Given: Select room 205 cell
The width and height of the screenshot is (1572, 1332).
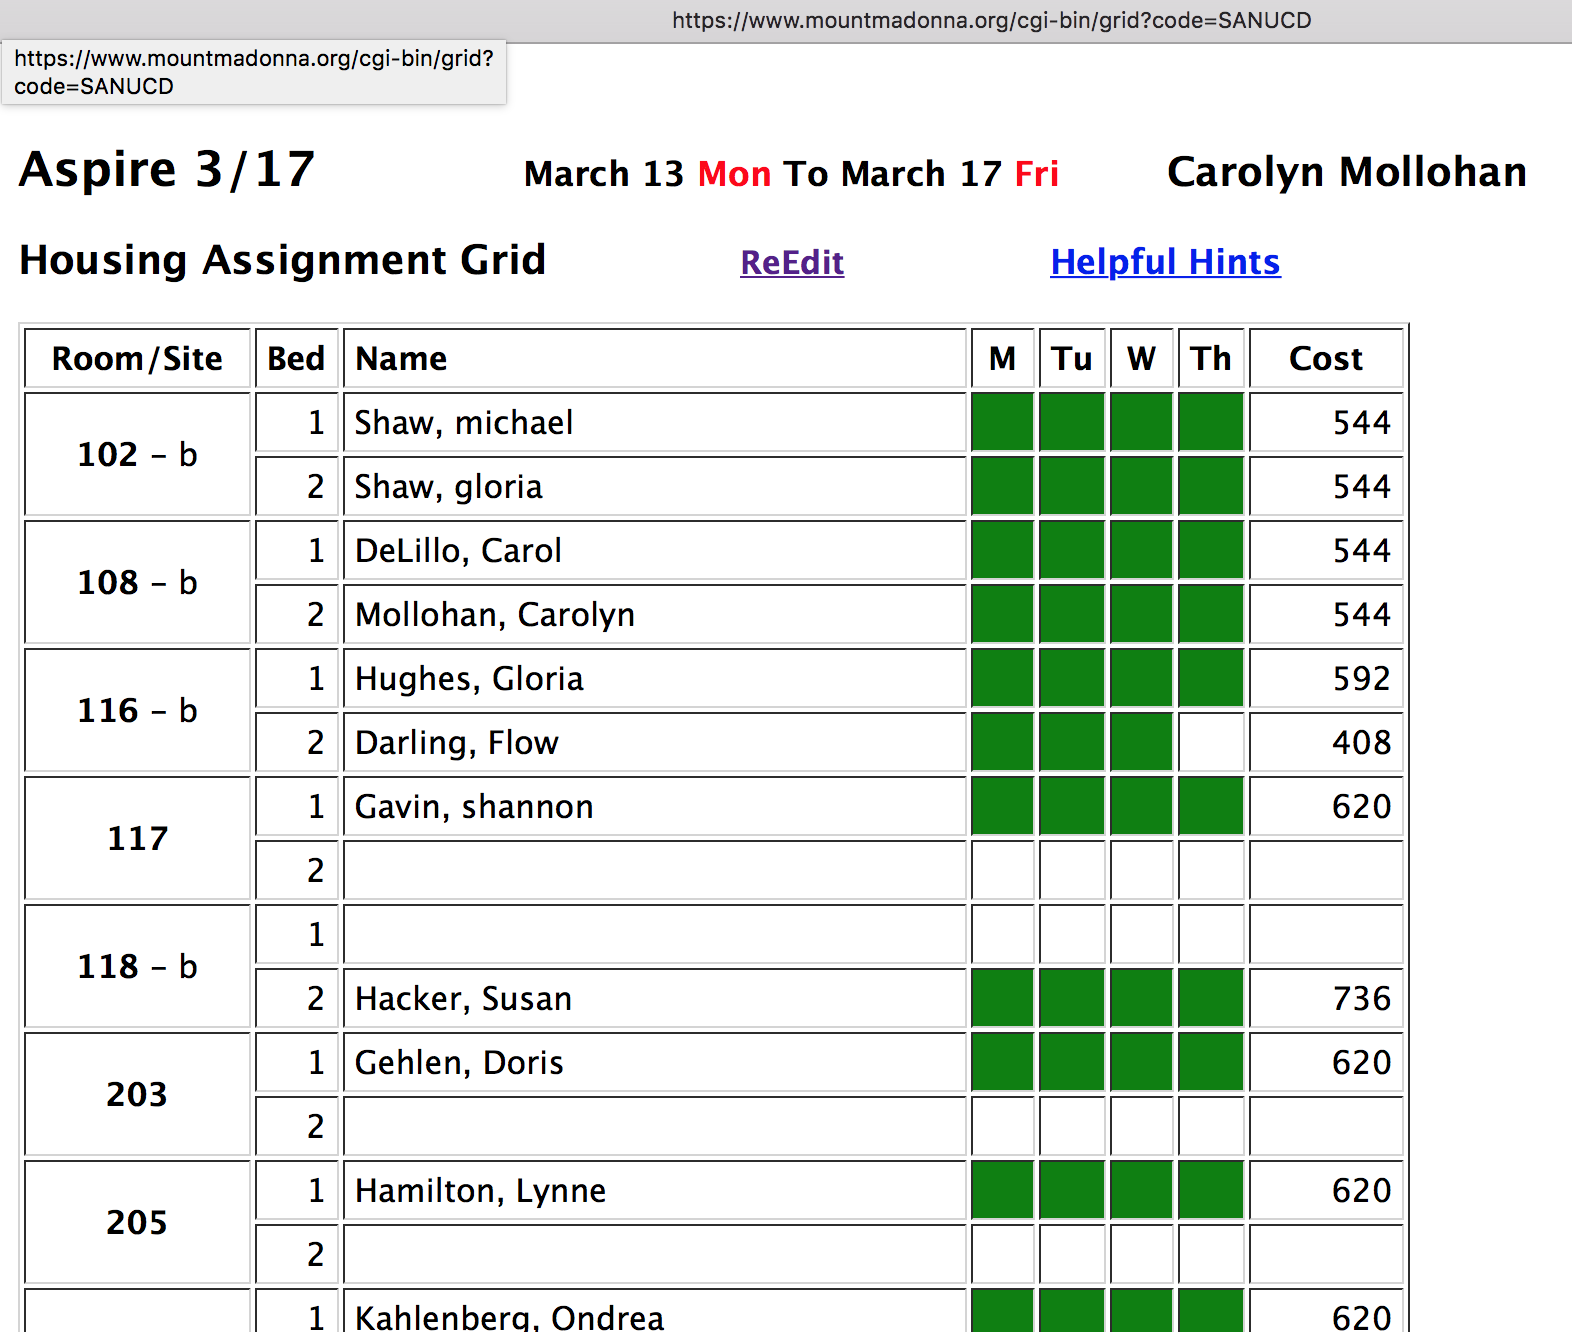Looking at the screenshot, I should [137, 1222].
